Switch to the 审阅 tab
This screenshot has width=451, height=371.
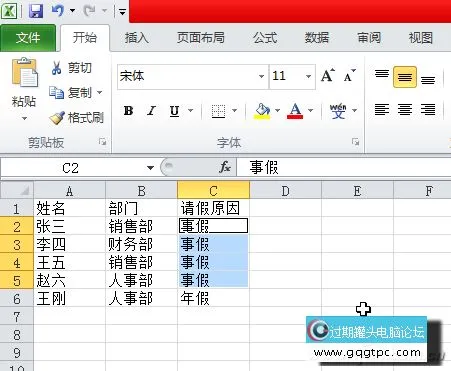(x=369, y=38)
